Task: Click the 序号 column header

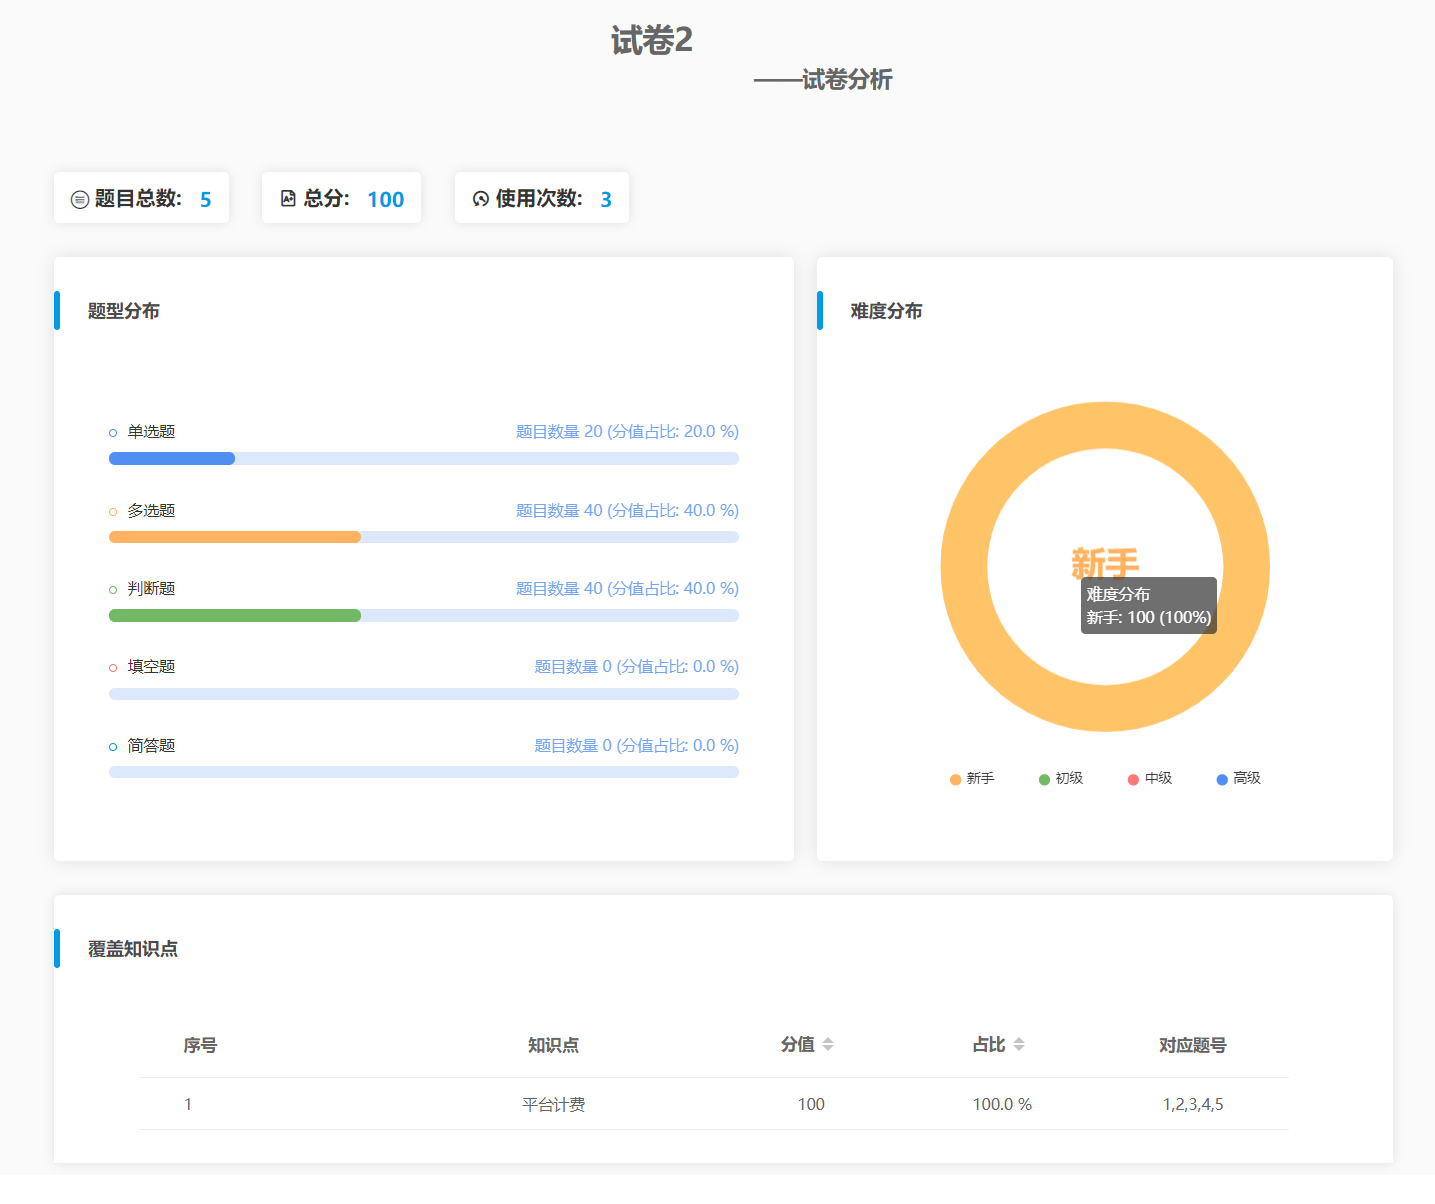Action: 200,1045
